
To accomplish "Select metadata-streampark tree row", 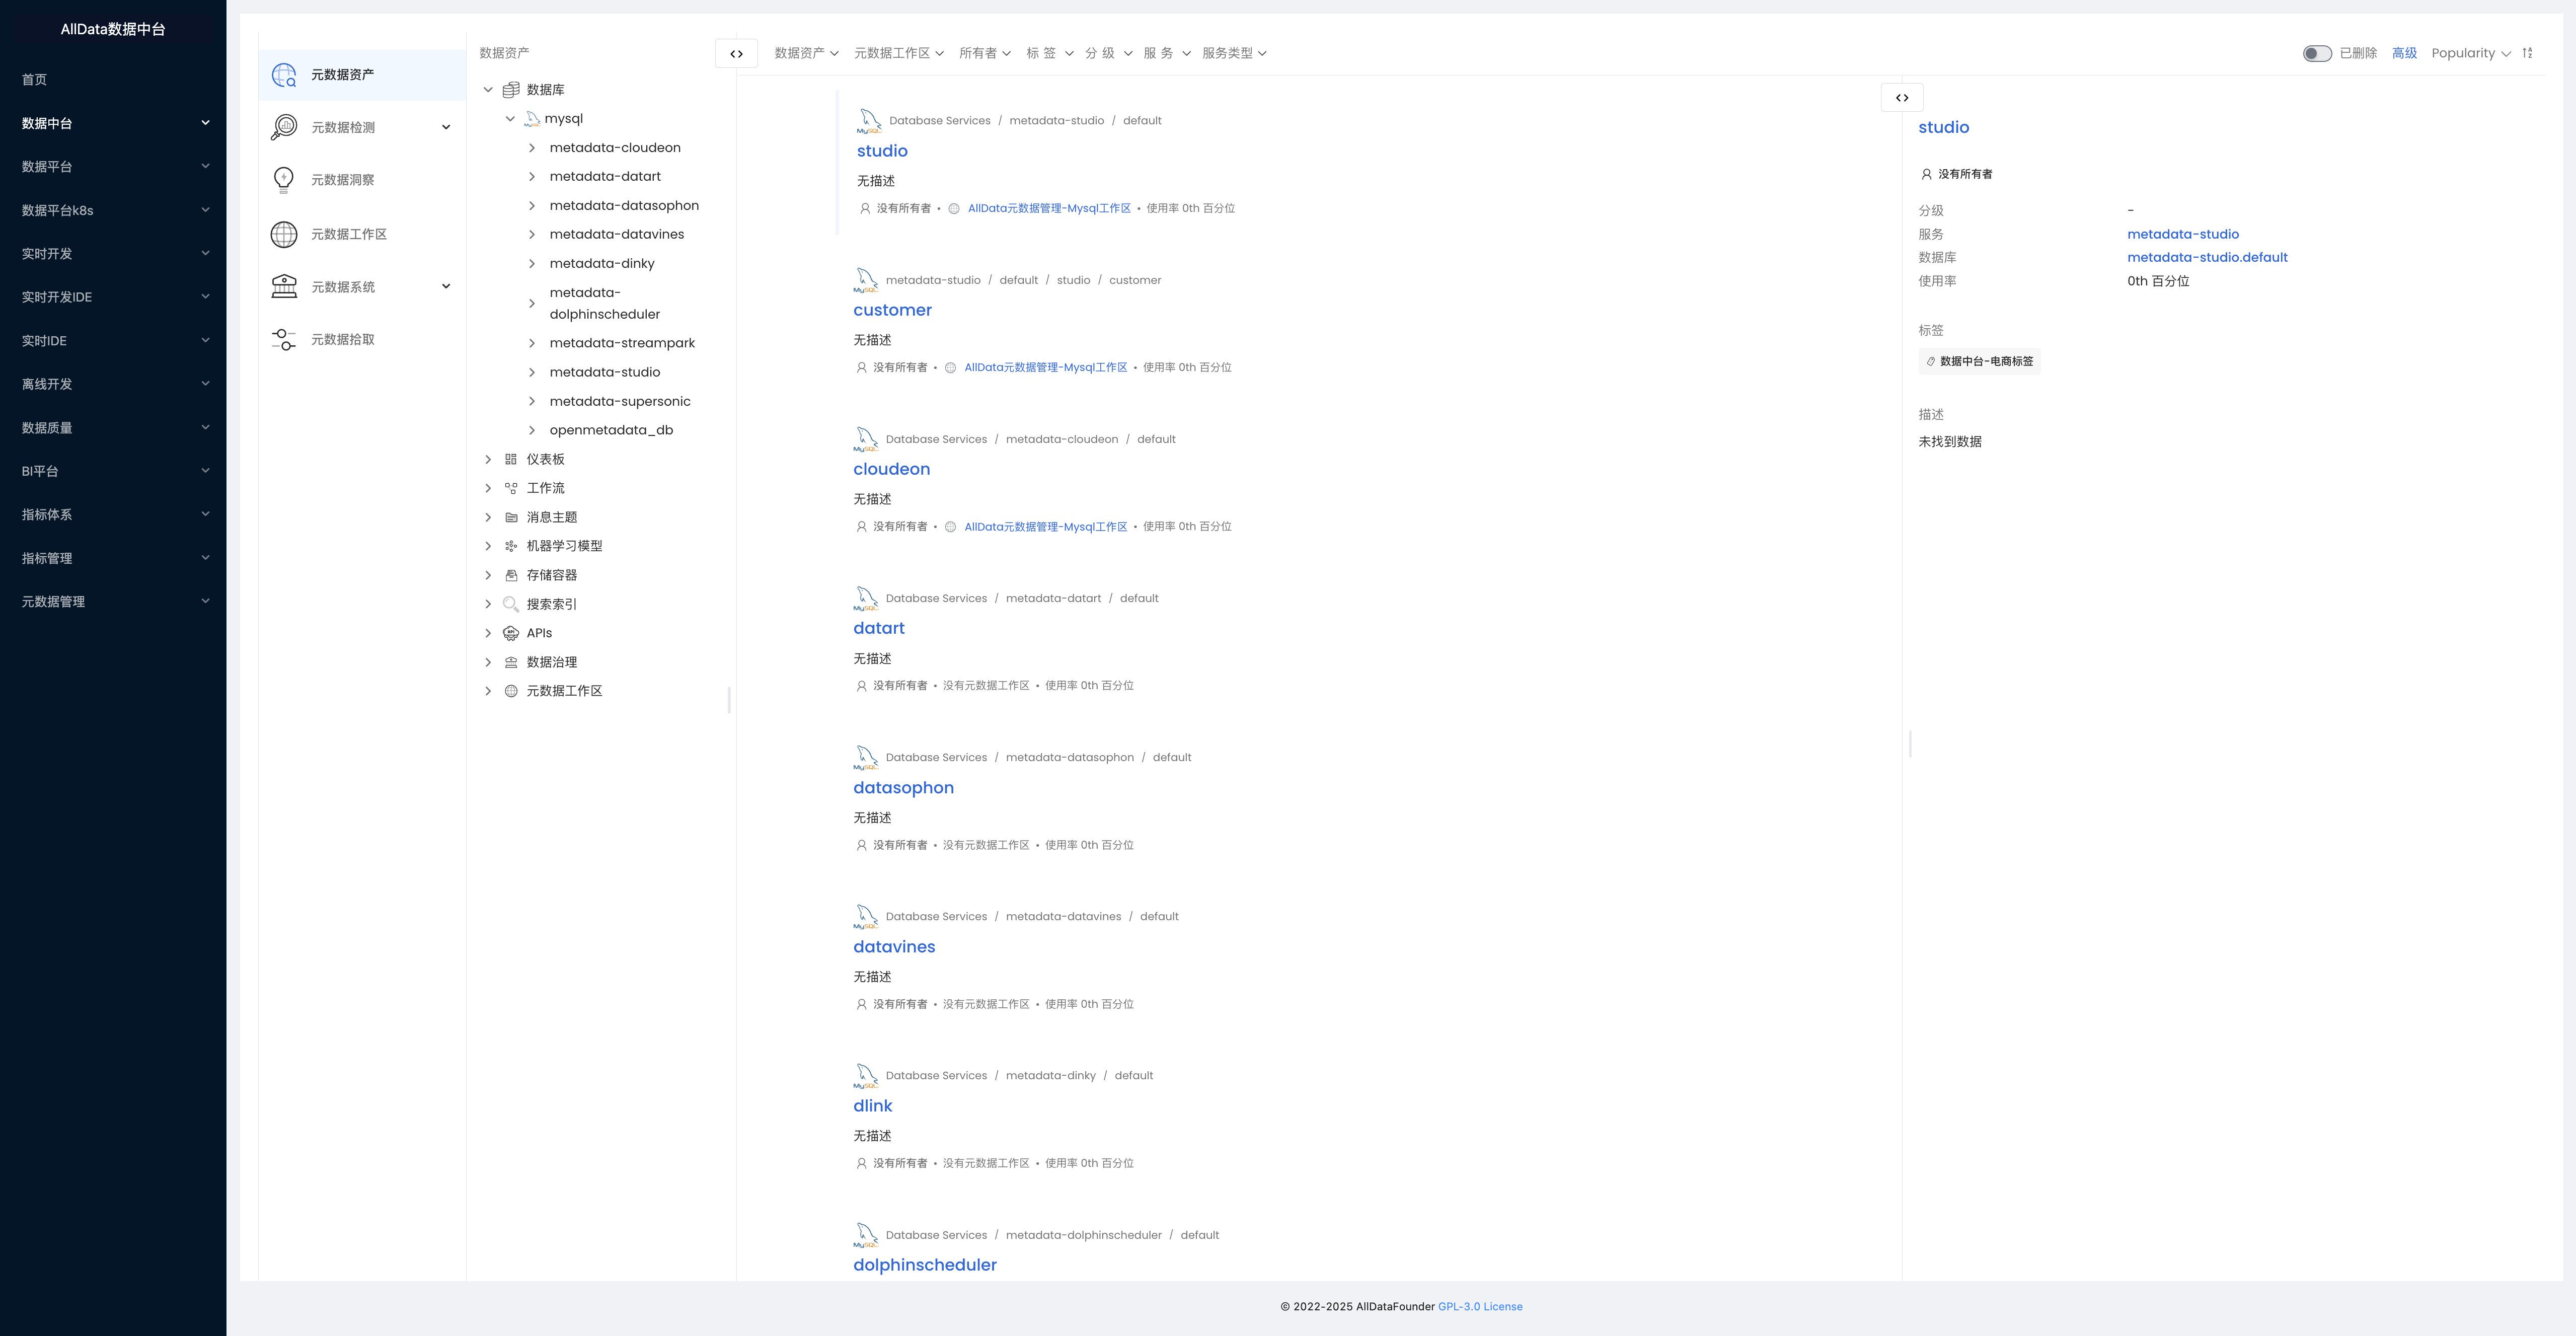I will [622, 343].
